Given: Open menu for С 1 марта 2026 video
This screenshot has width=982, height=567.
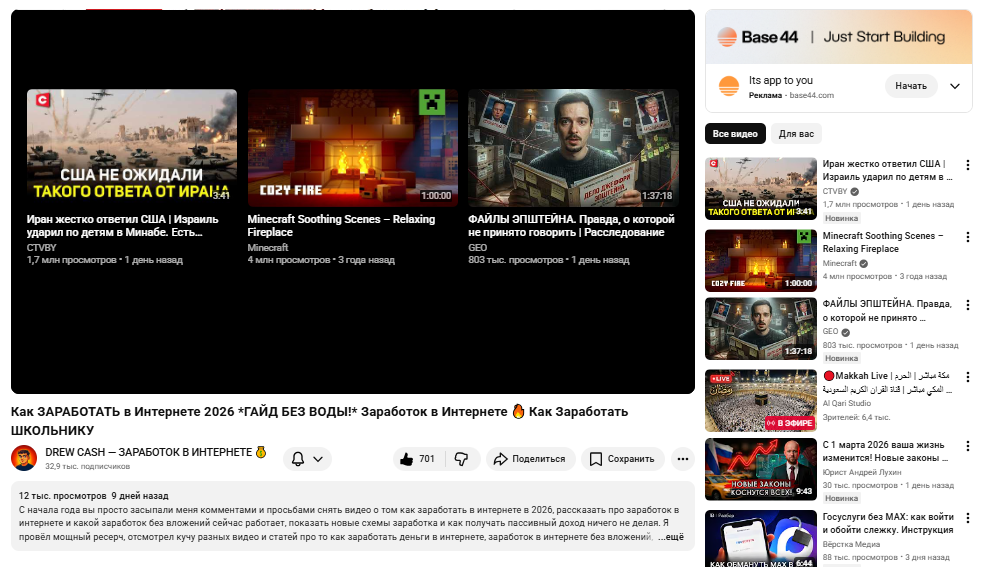Looking at the screenshot, I should 968,446.
